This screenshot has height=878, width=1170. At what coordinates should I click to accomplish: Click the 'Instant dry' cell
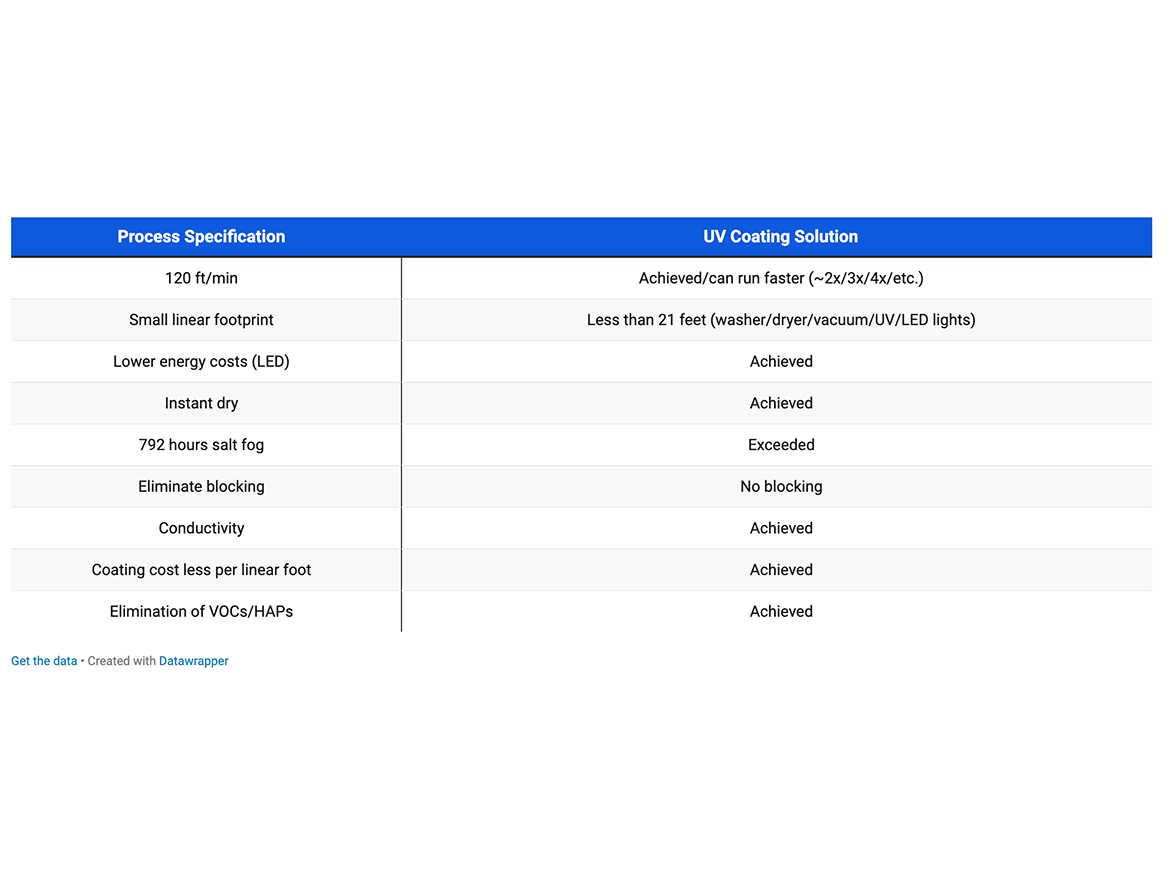point(201,404)
